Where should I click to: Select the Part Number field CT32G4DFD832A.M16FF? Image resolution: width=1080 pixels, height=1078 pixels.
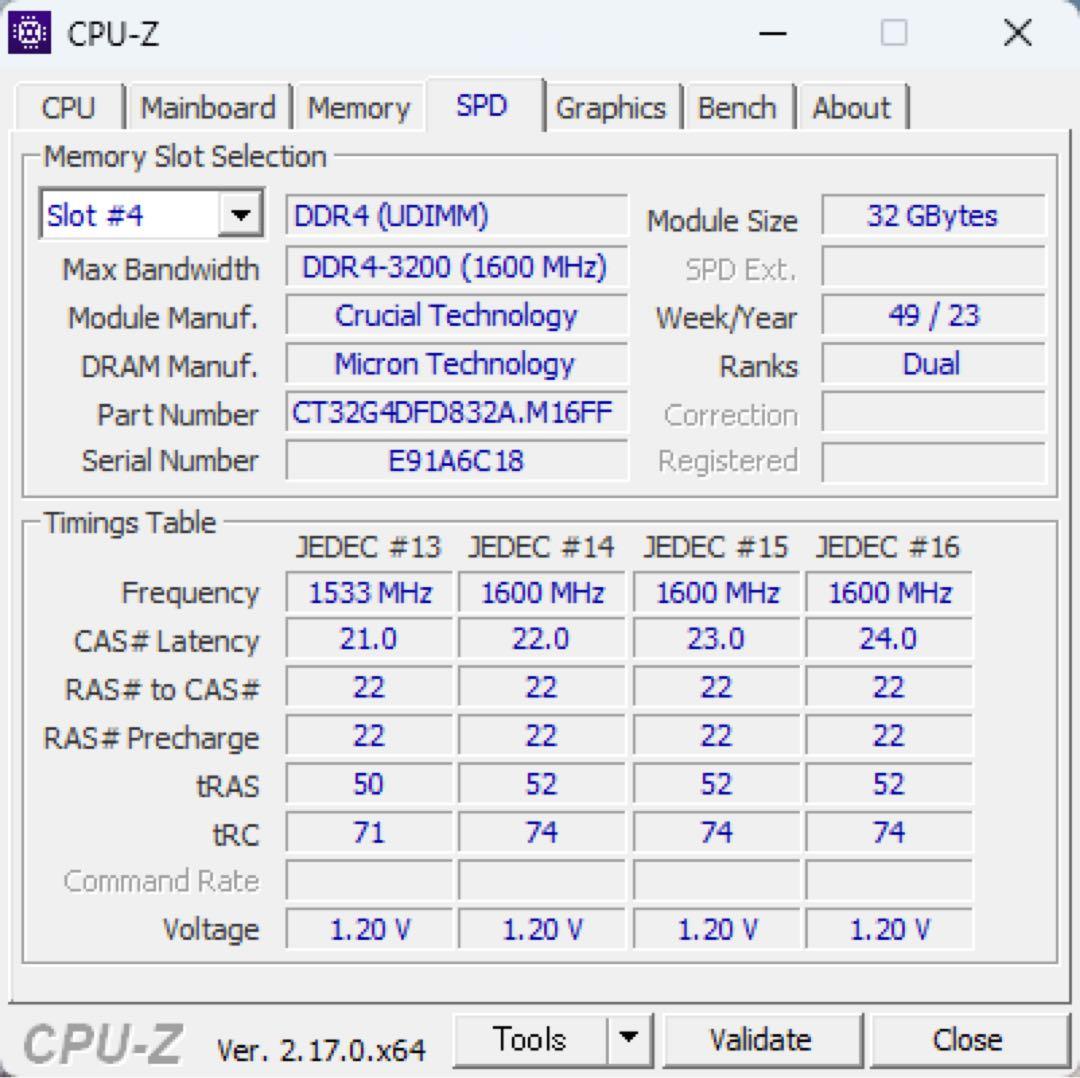click(x=455, y=412)
